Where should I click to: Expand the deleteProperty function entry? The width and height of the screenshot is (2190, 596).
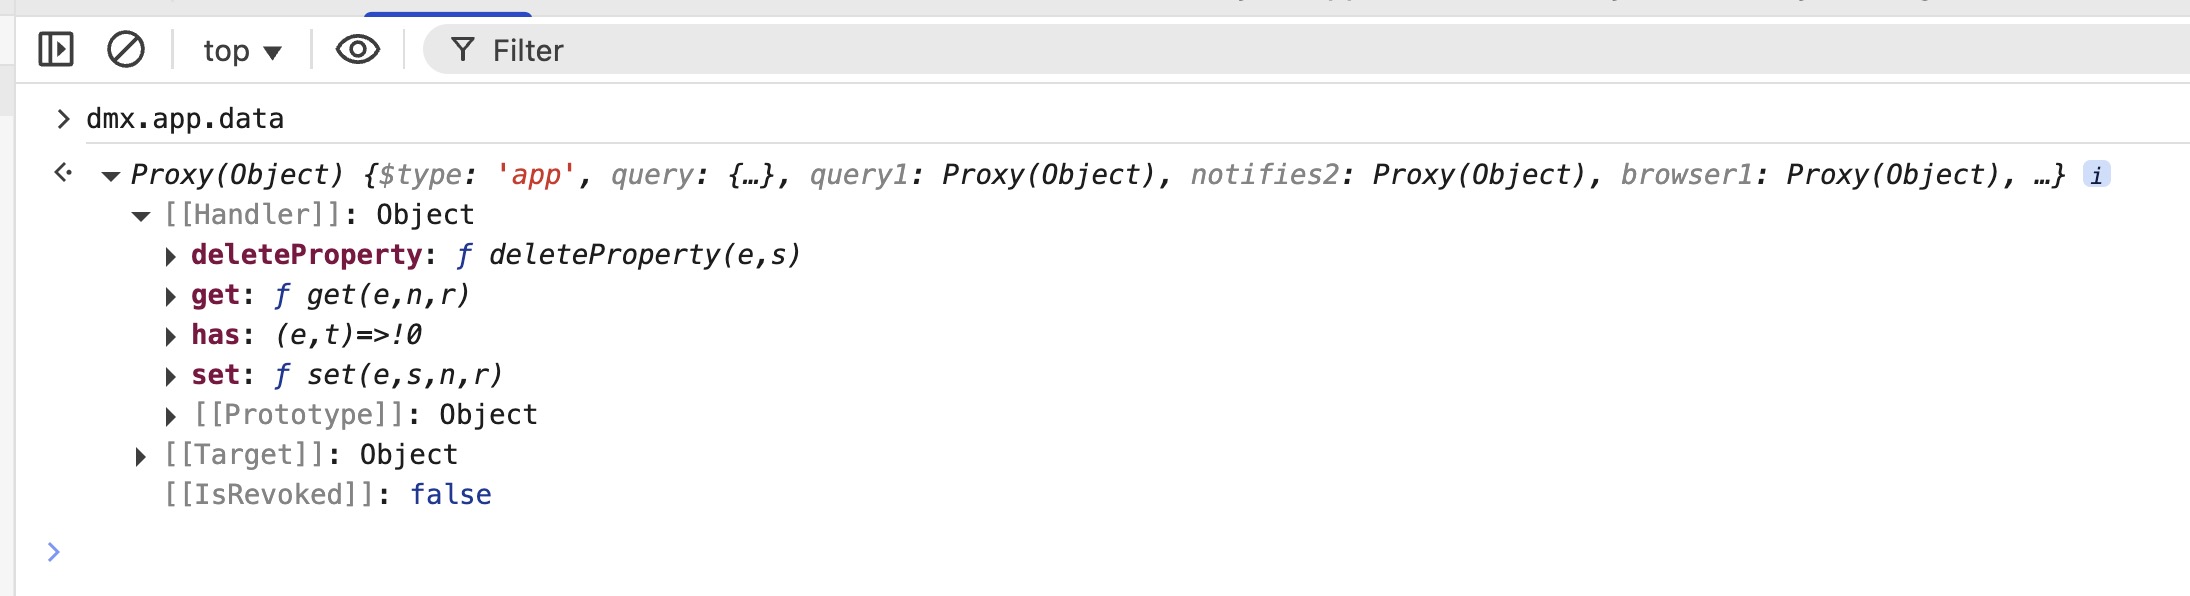click(x=171, y=257)
